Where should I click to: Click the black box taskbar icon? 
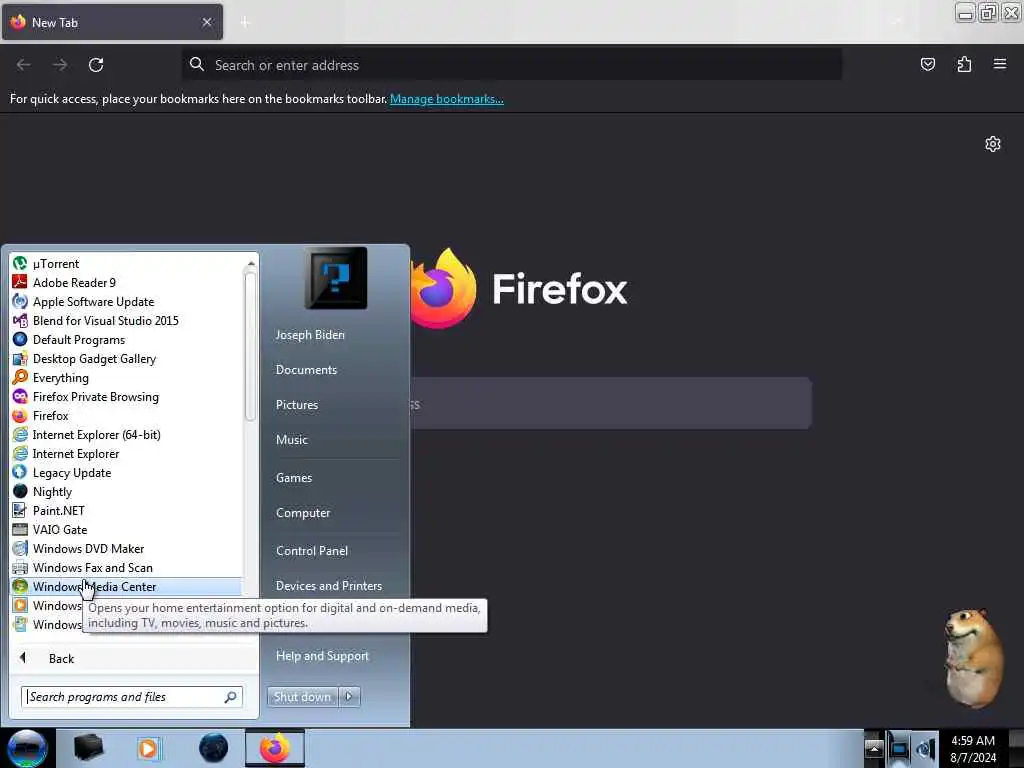tap(88, 748)
